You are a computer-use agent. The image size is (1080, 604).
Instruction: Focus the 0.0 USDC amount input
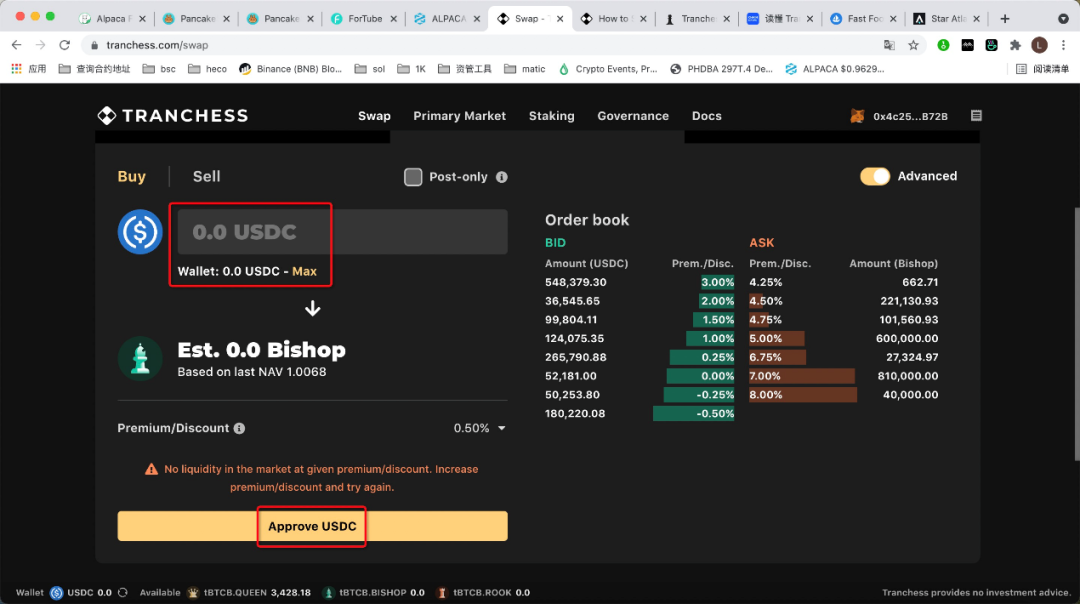coord(342,232)
